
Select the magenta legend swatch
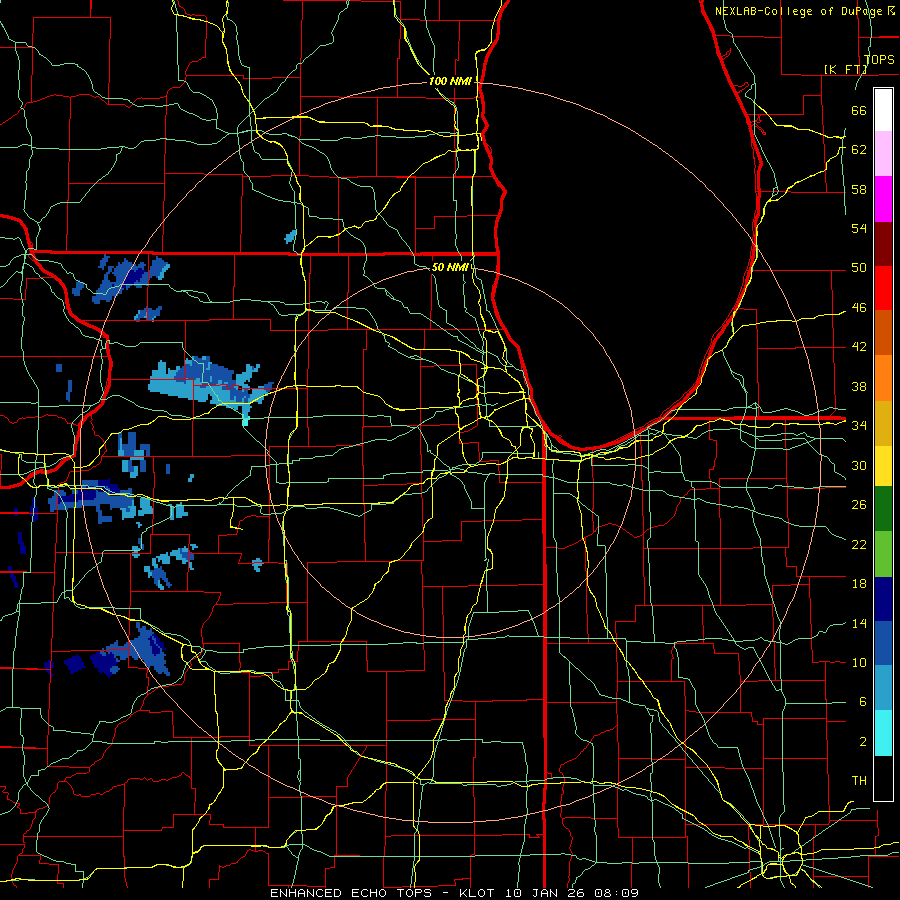883,199
